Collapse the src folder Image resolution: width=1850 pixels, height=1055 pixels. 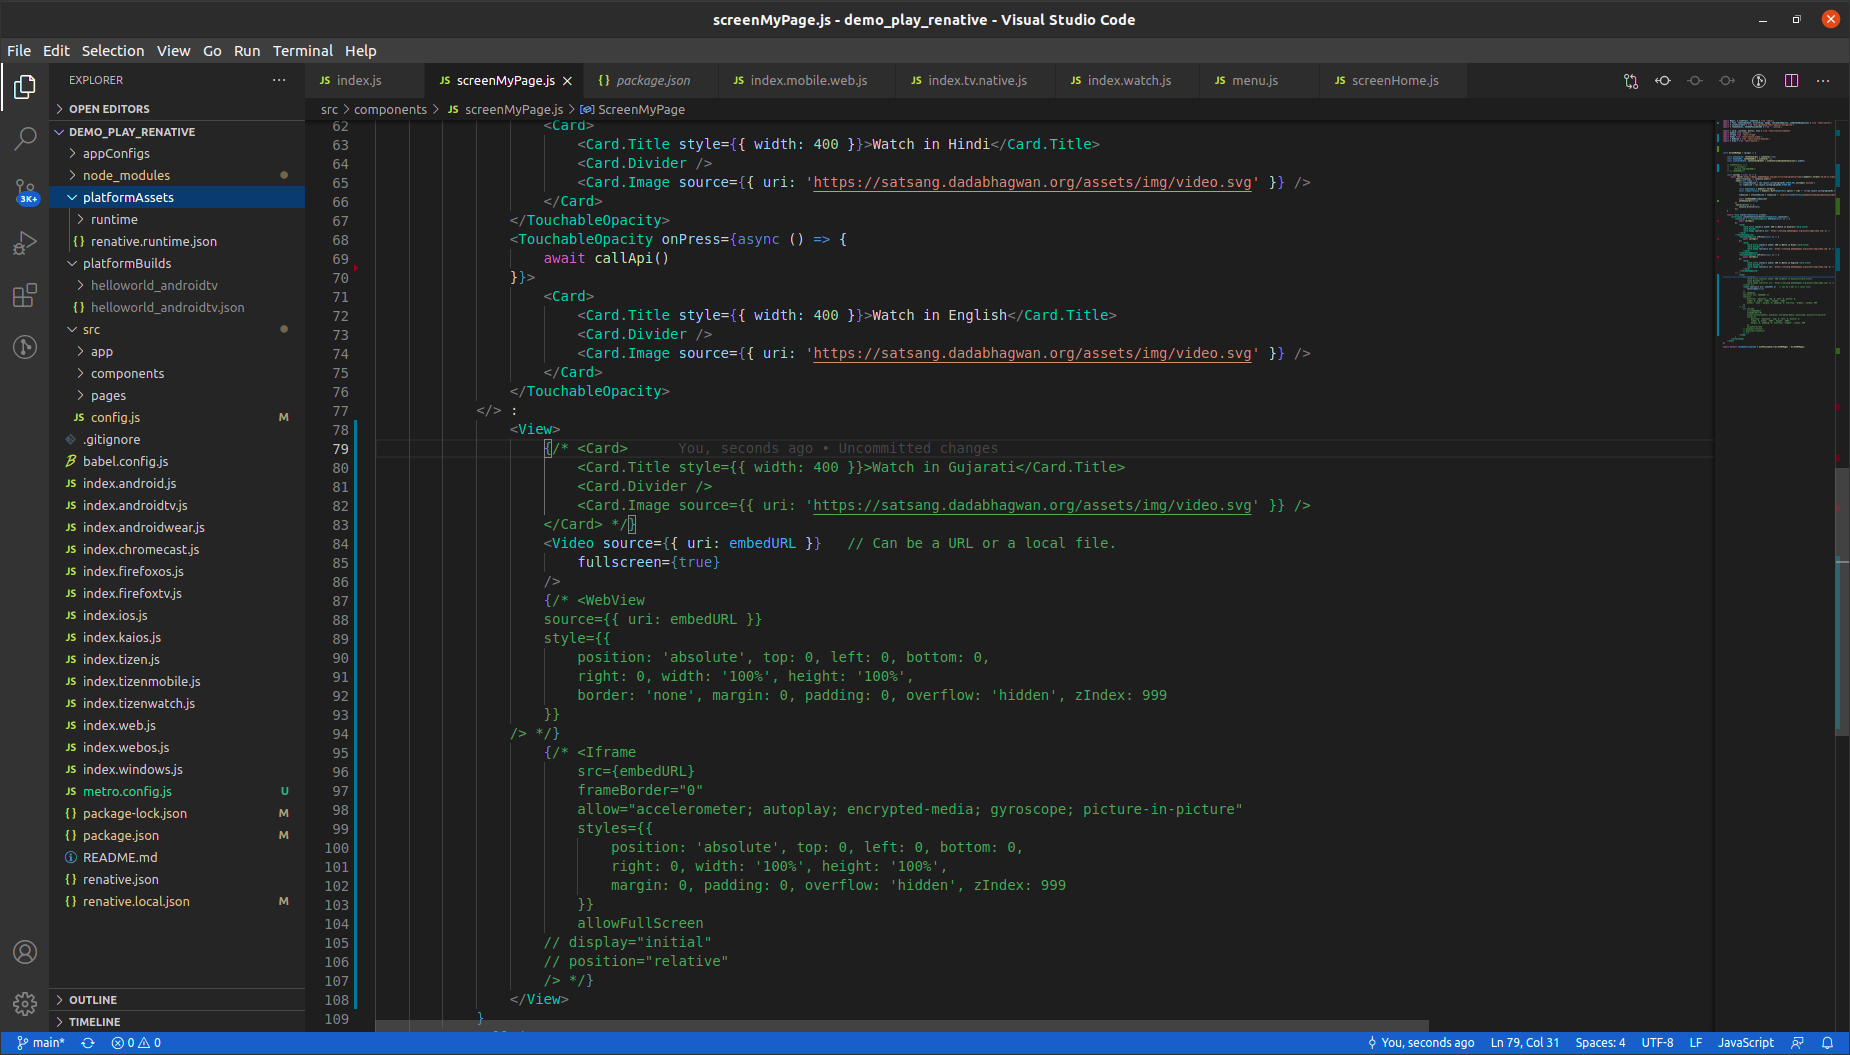click(x=177, y=330)
